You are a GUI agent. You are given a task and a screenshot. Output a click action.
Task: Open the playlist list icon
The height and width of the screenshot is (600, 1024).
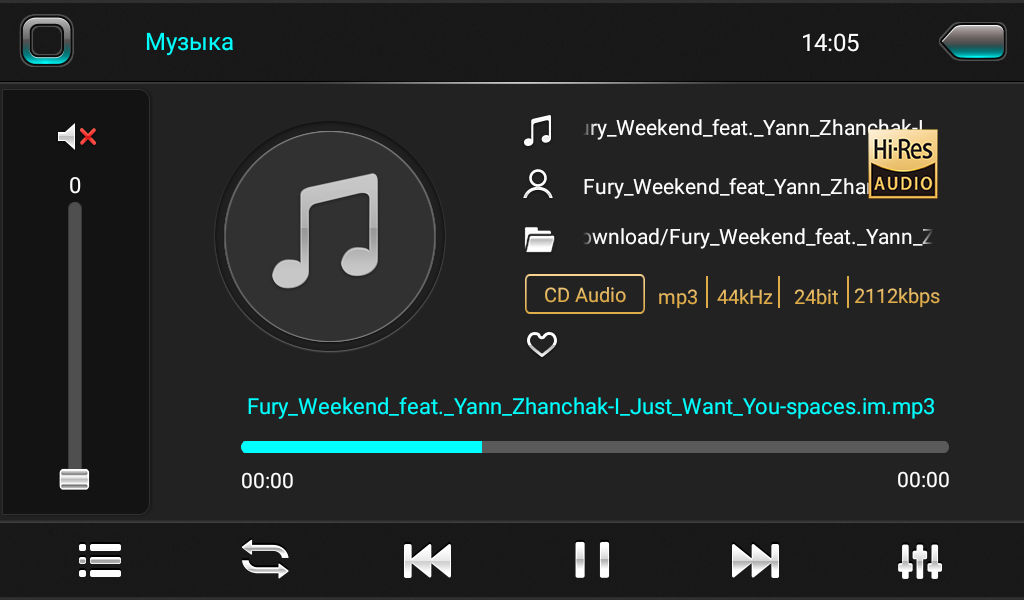[100, 560]
